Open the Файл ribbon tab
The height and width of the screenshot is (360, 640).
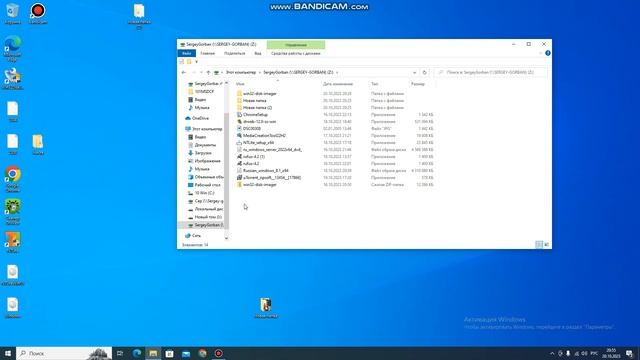pyautogui.click(x=187, y=53)
